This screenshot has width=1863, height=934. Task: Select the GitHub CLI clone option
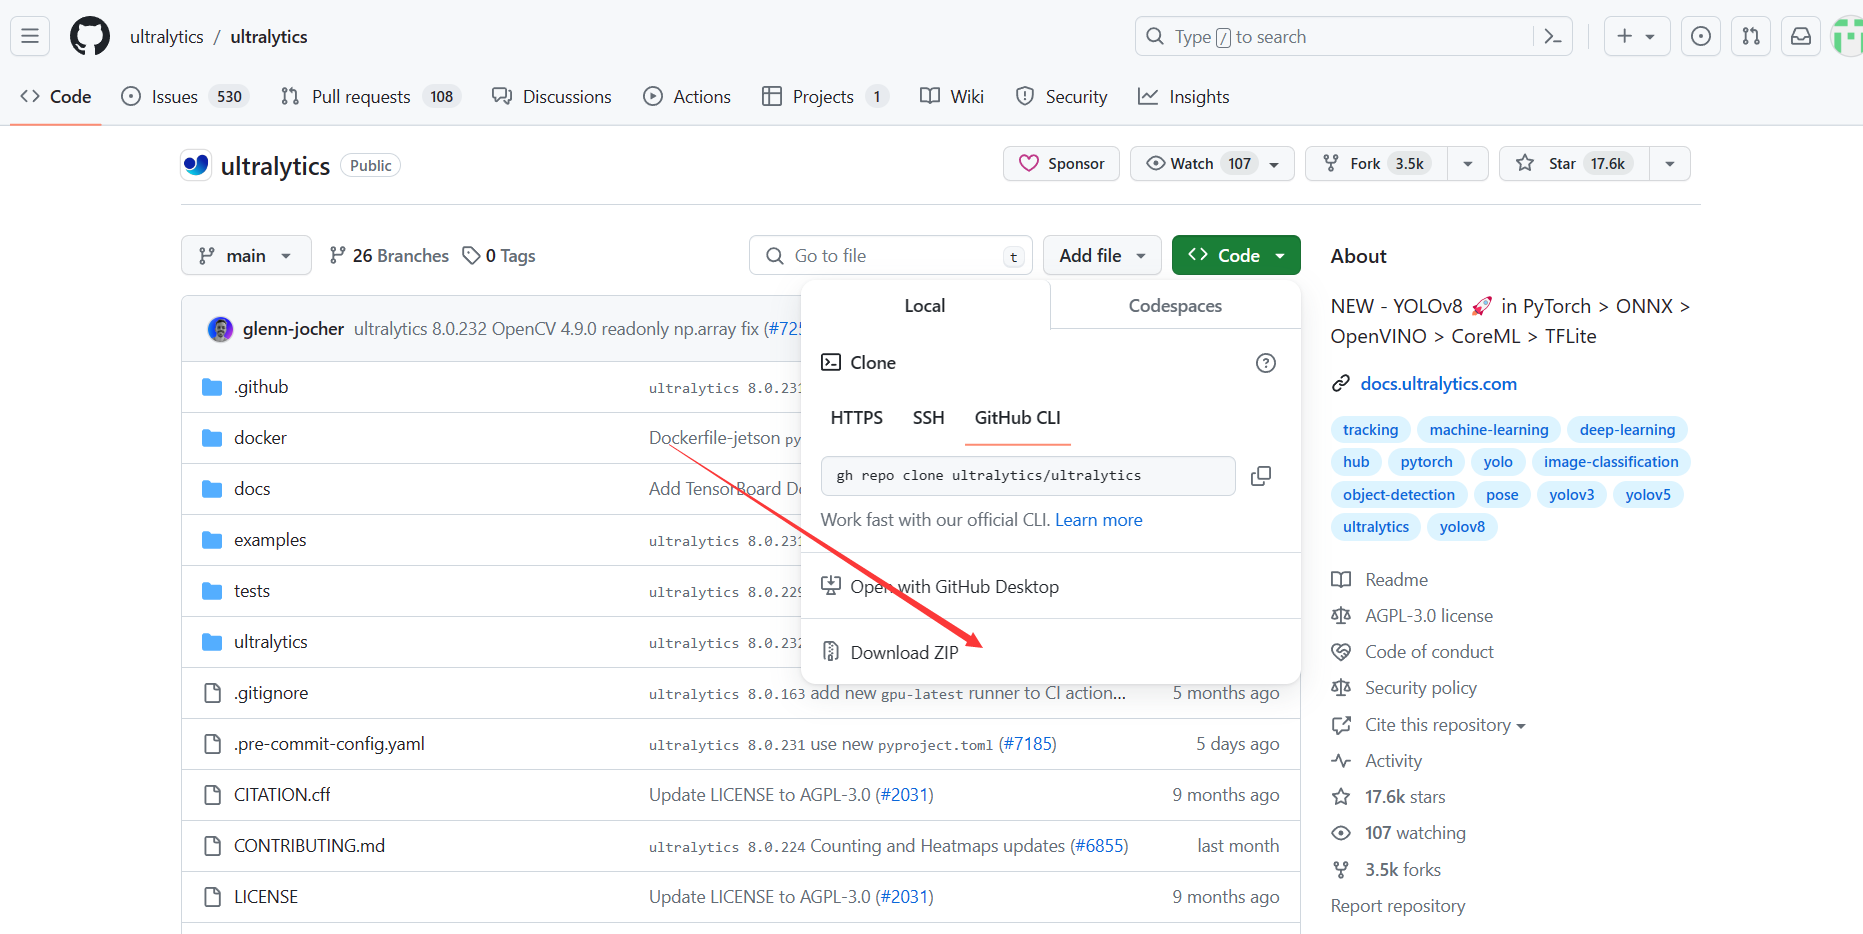[1018, 418]
